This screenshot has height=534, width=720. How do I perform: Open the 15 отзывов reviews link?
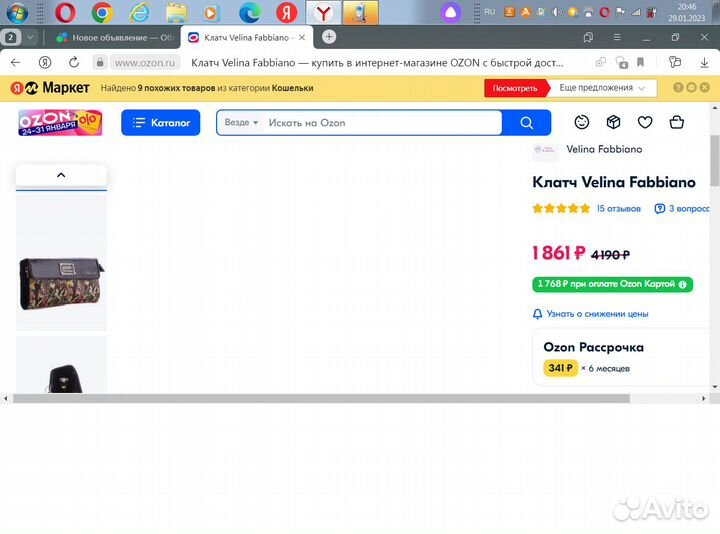coord(618,209)
